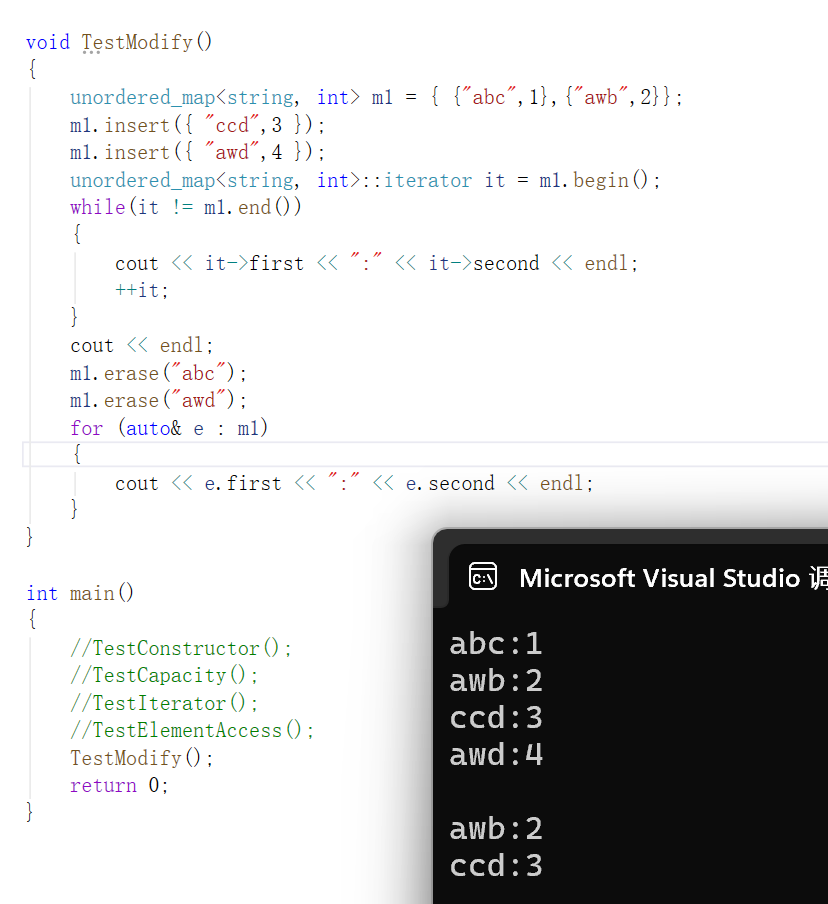
Task: Click console output line awd:4
Action: (x=496, y=755)
